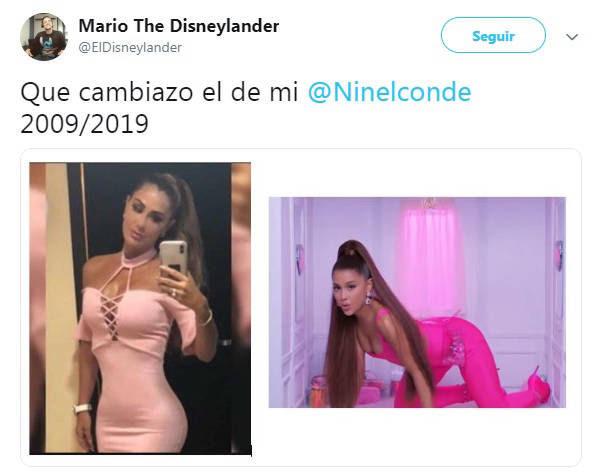Screen dimensions: 603x473
Task: Click the Mario The Disneylander display name
Action: 178,26
